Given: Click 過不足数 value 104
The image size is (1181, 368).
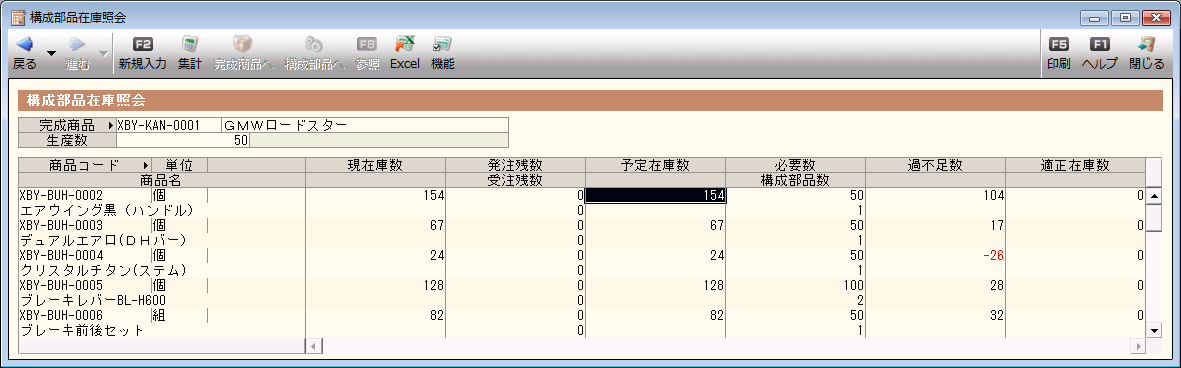Looking at the screenshot, I should [x=992, y=196].
